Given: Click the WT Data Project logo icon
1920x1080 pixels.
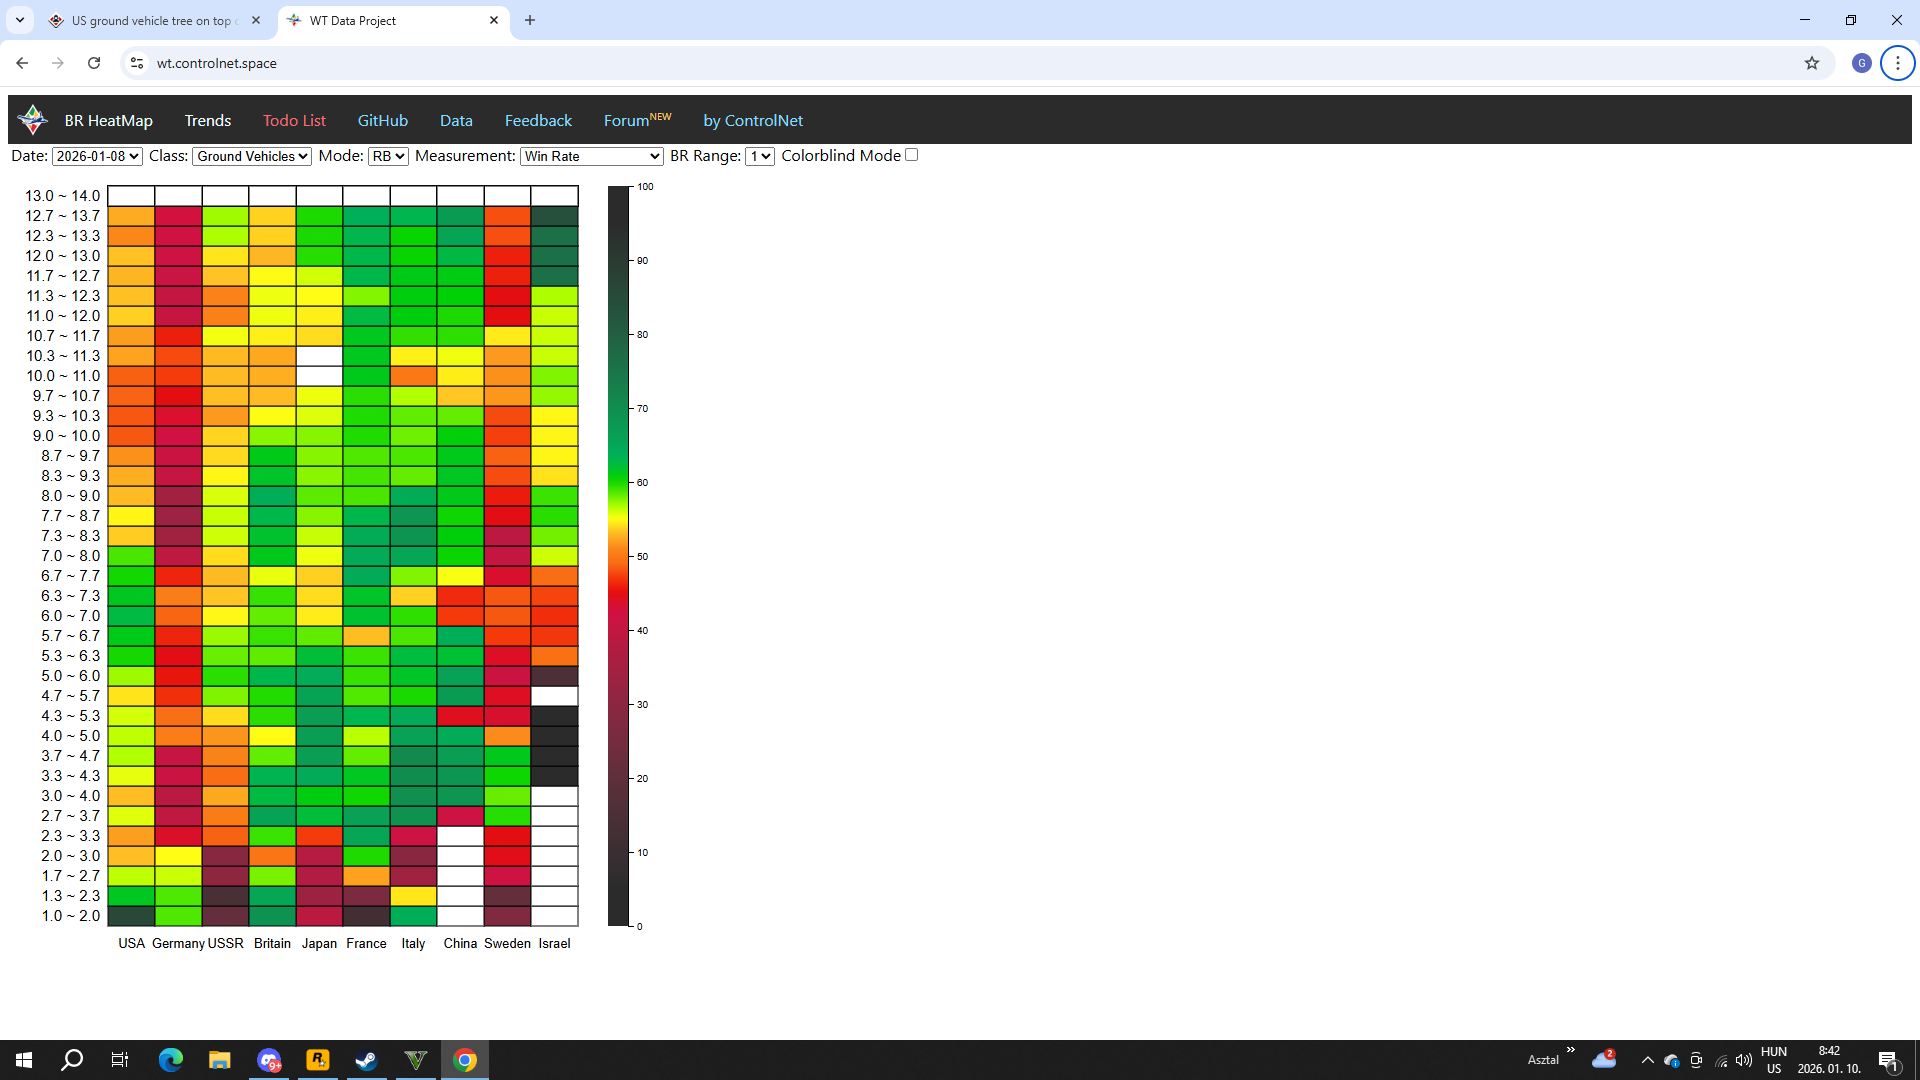Looking at the screenshot, I should pos(33,120).
